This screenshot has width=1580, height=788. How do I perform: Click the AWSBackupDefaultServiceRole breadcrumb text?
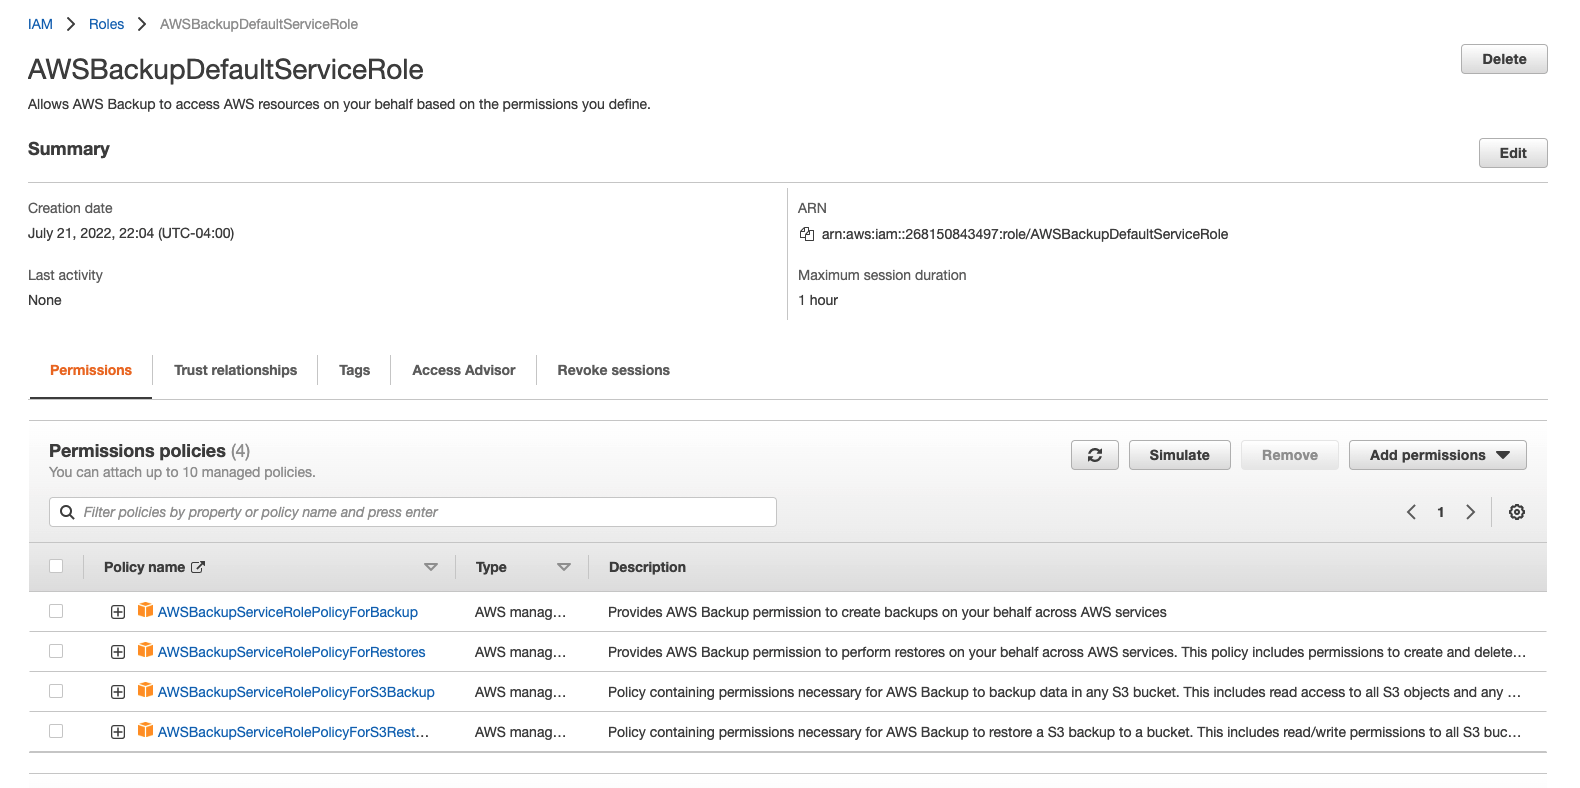(259, 24)
